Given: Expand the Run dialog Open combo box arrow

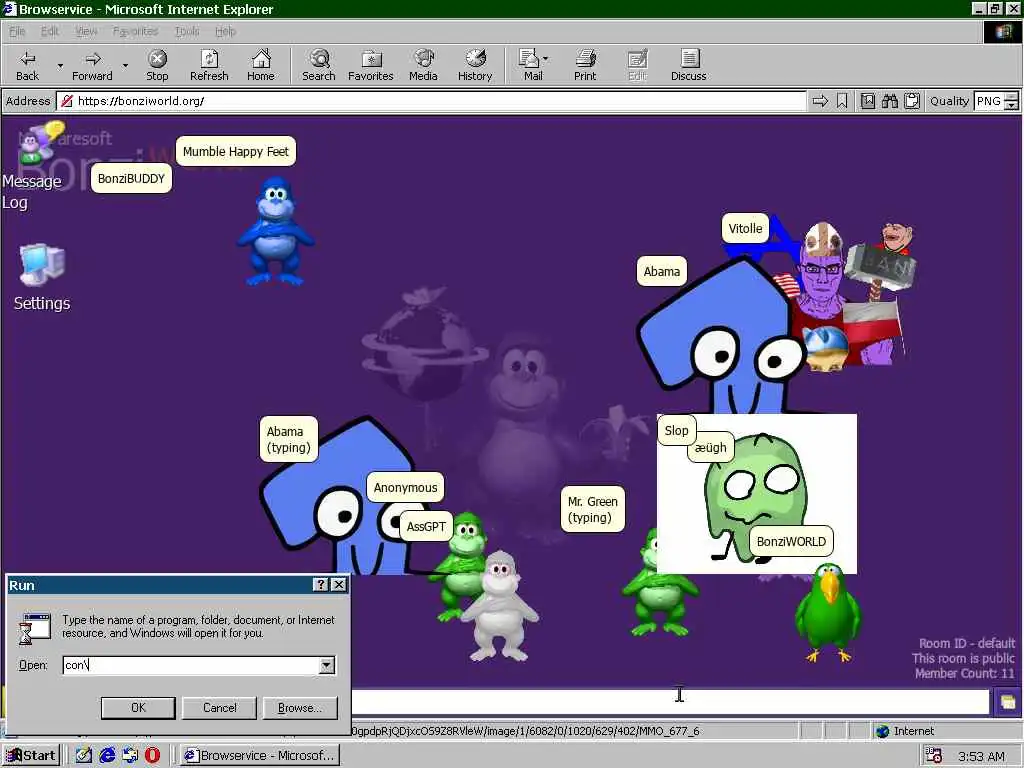Looking at the screenshot, I should pyautogui.click(x=327, y=665).
